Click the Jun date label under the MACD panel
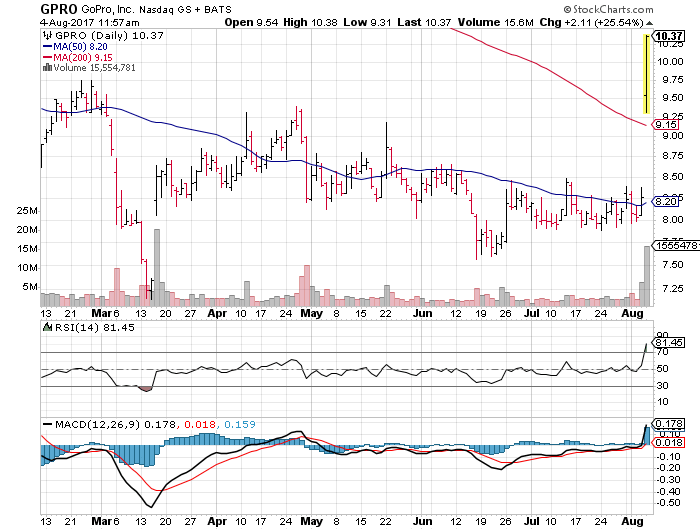Image resolution: width=700 pixels, height=530 pixels. pyautogui.click(x=422, y=521)
